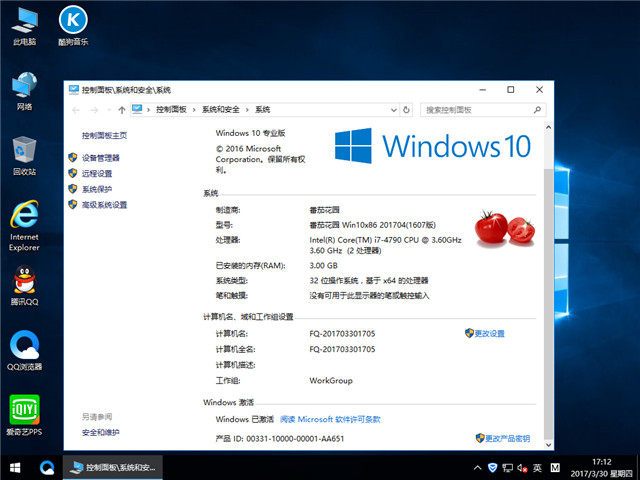The height and width of the screenshot is (480, 640).
Task: Click the muted volume tray icon
Action: [522, 468]
